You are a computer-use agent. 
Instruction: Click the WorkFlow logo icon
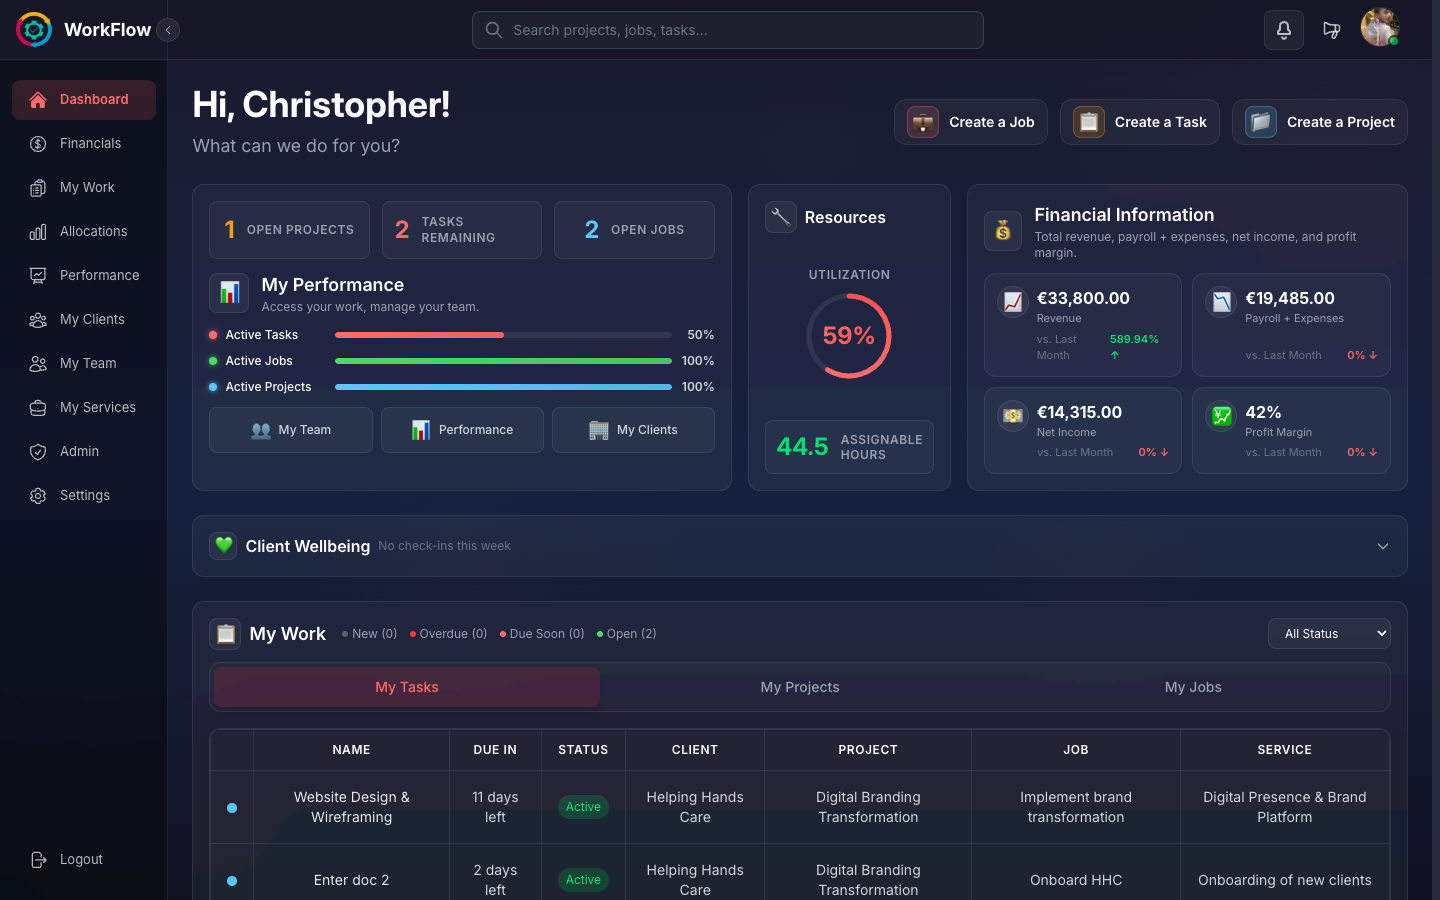33,29
